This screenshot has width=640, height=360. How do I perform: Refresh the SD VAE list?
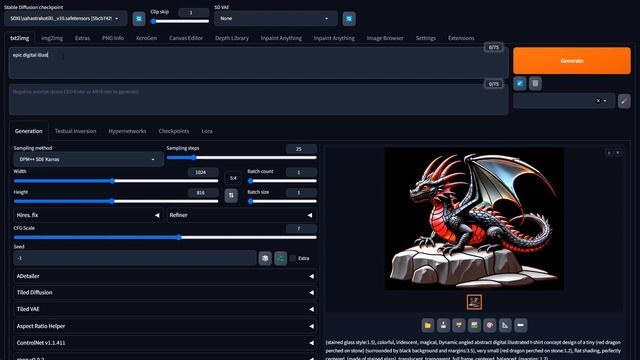[x=349, y=19]
